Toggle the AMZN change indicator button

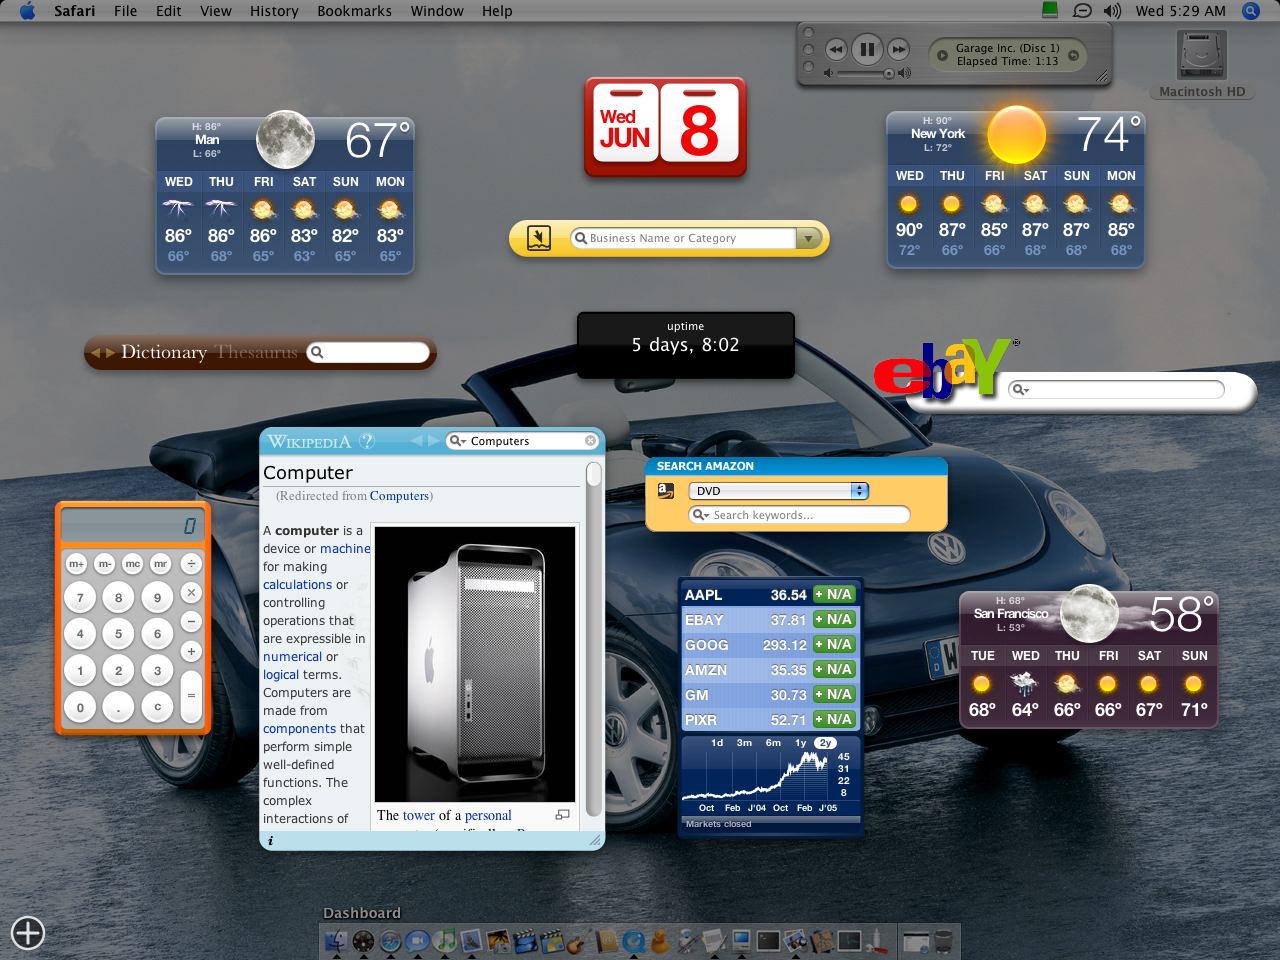point(833,670)
